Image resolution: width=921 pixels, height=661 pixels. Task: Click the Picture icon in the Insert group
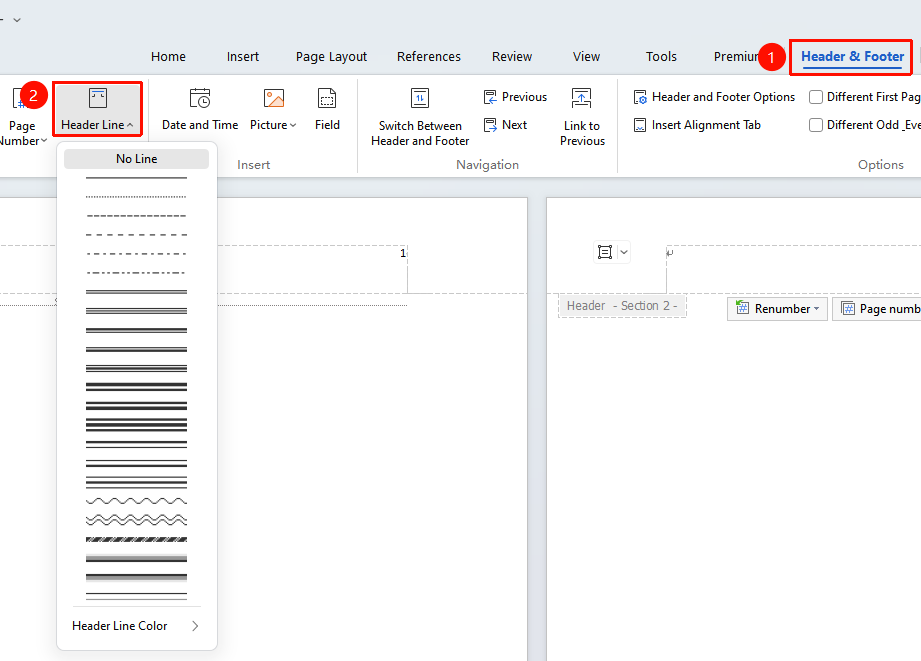pos(274,98)
